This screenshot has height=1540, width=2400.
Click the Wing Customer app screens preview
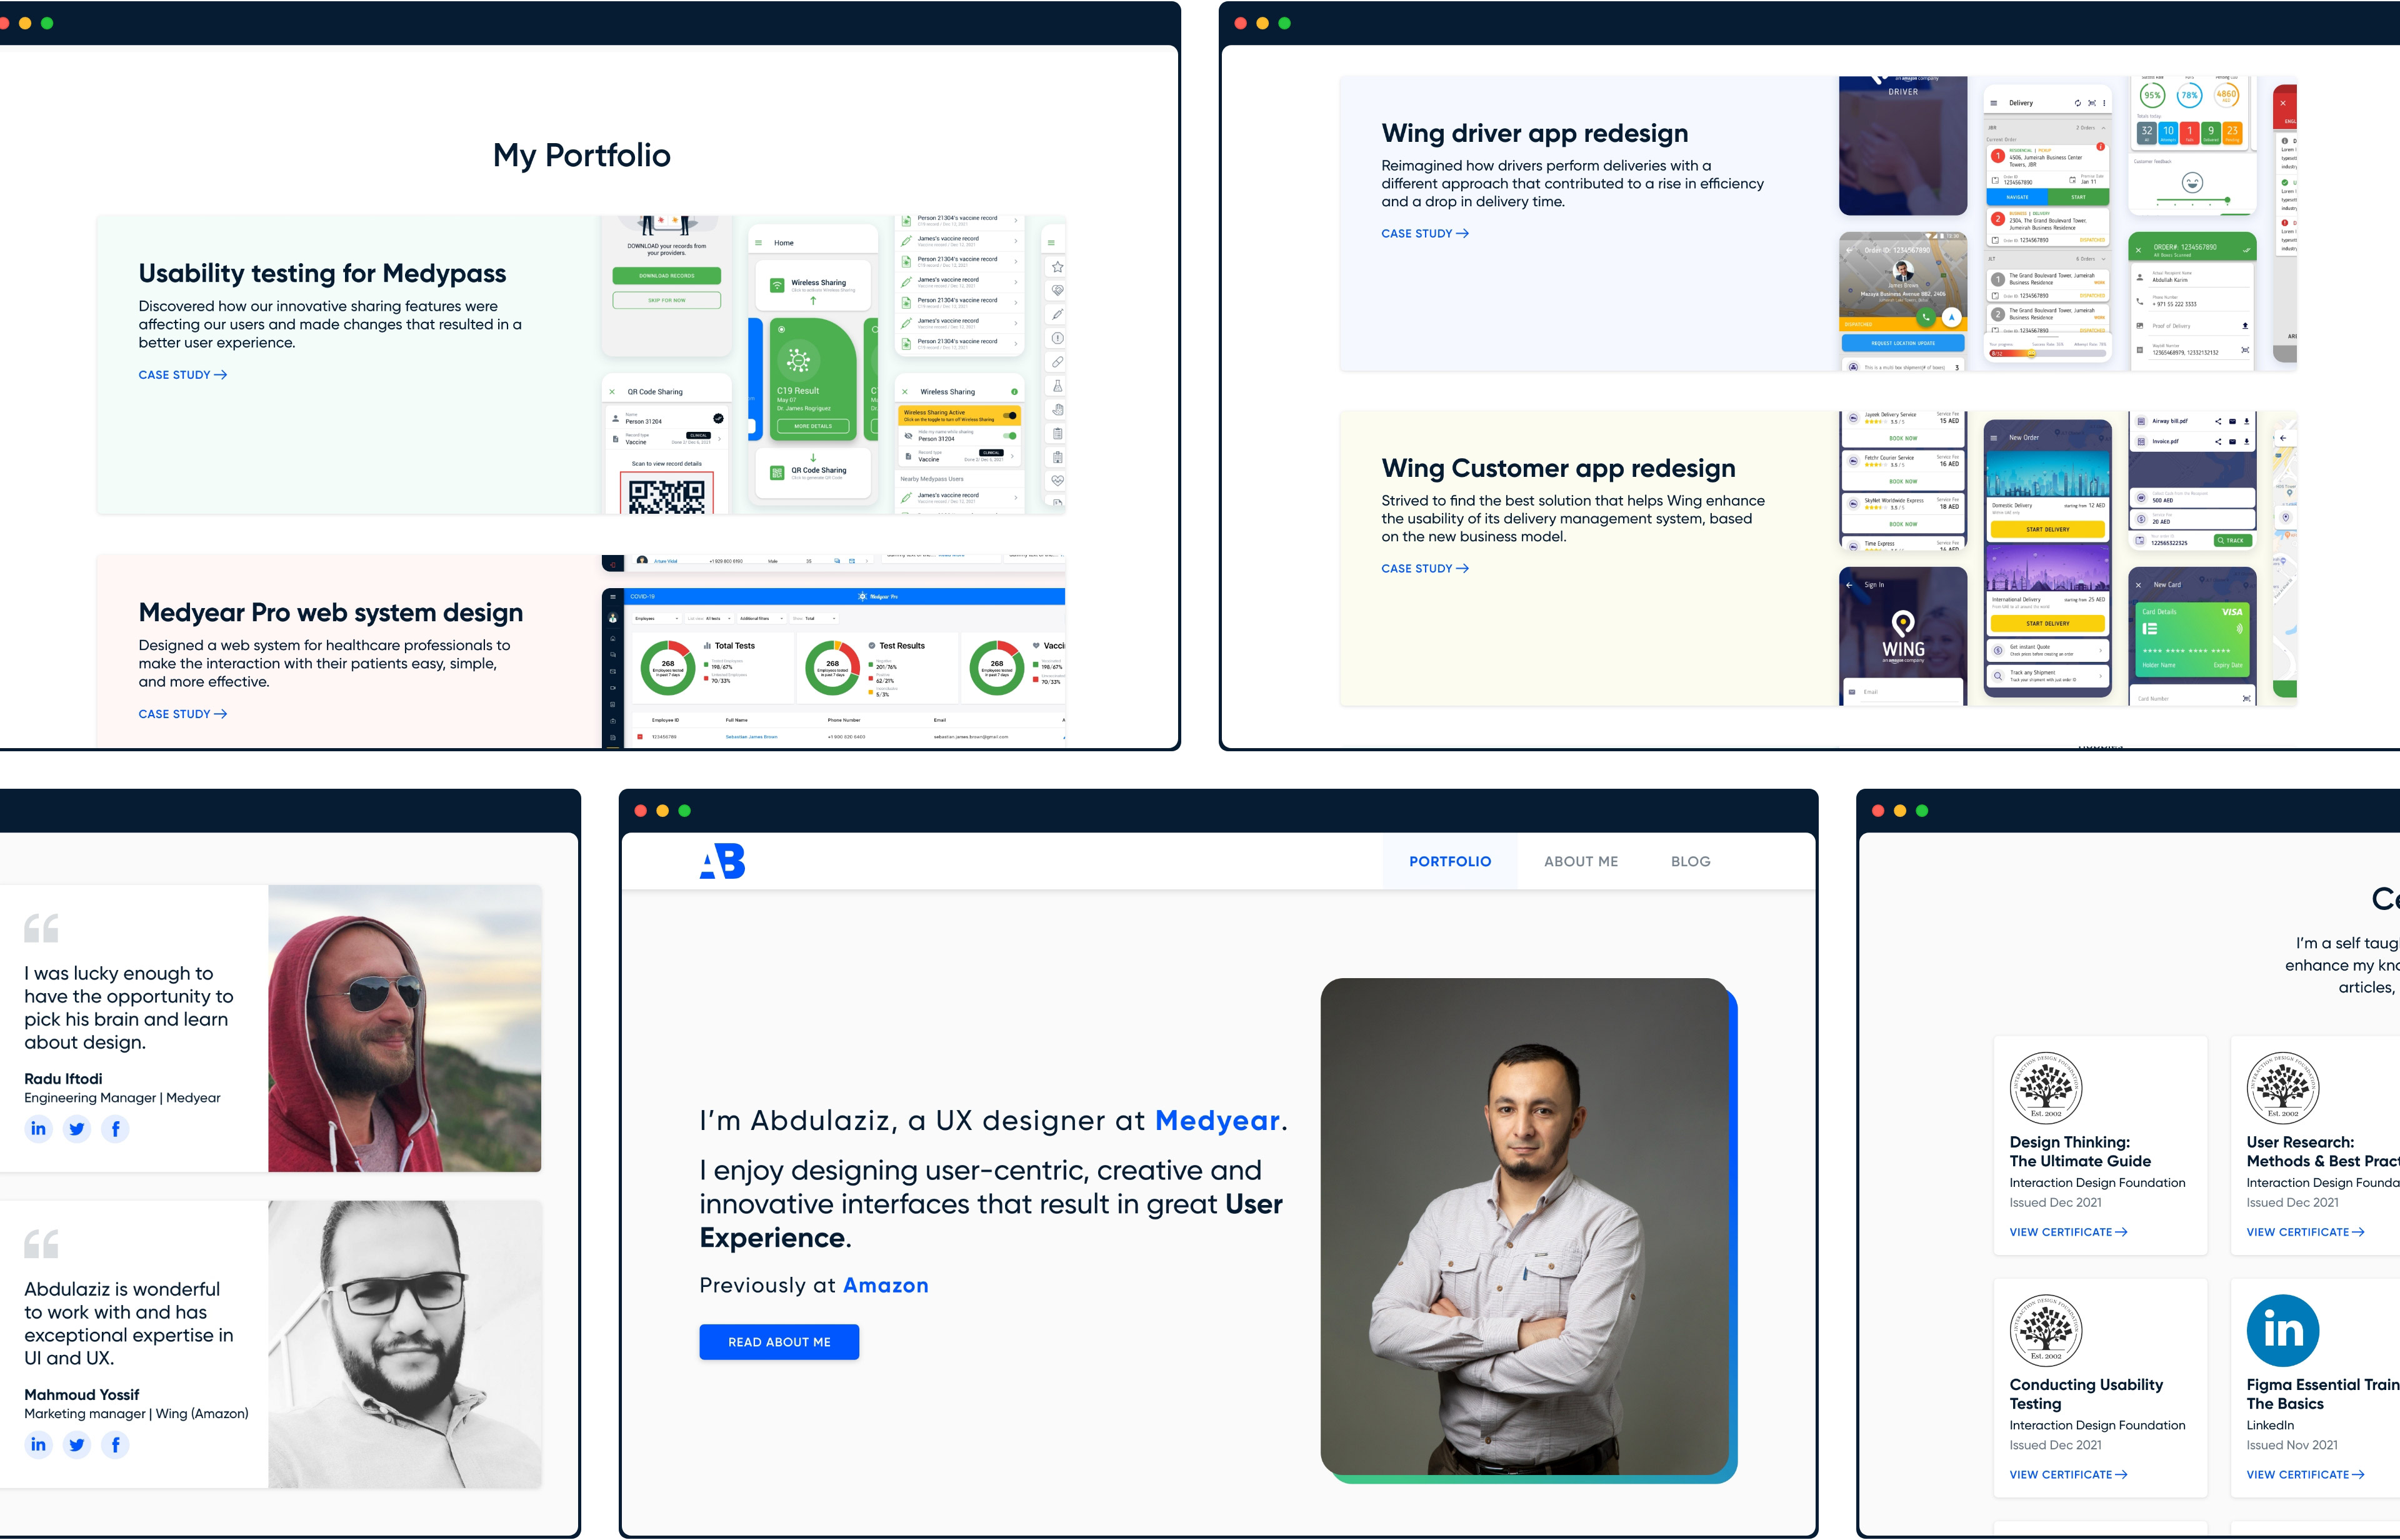tap(2067, 559)
